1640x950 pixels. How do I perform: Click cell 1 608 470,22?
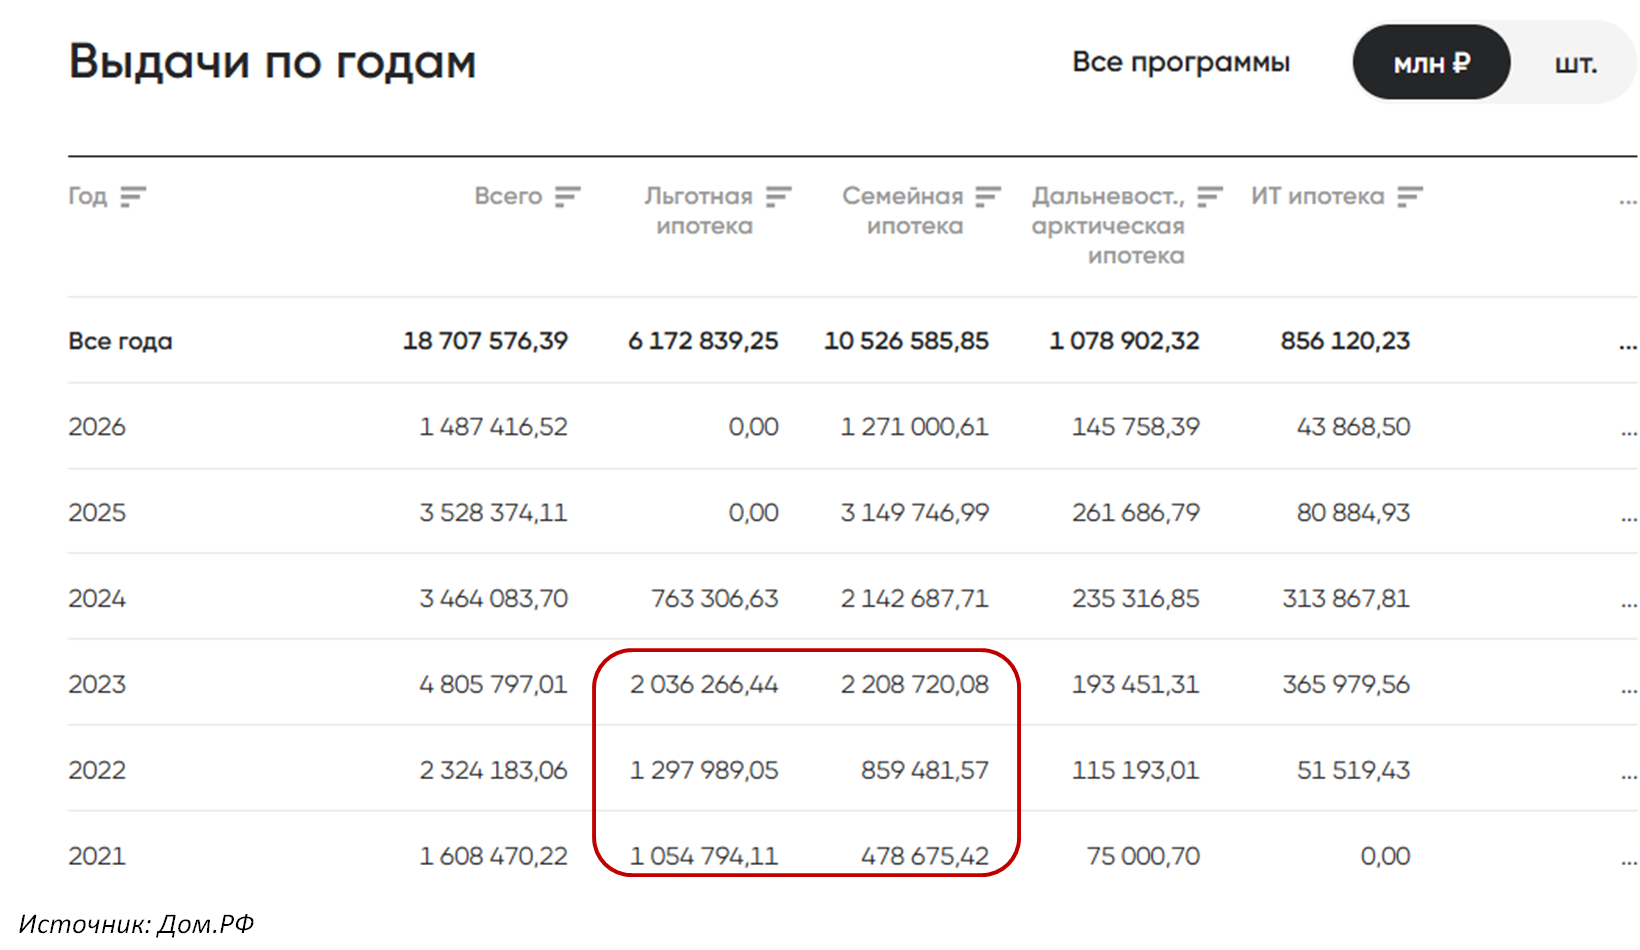pyautogui.click(x=493, y=857)
